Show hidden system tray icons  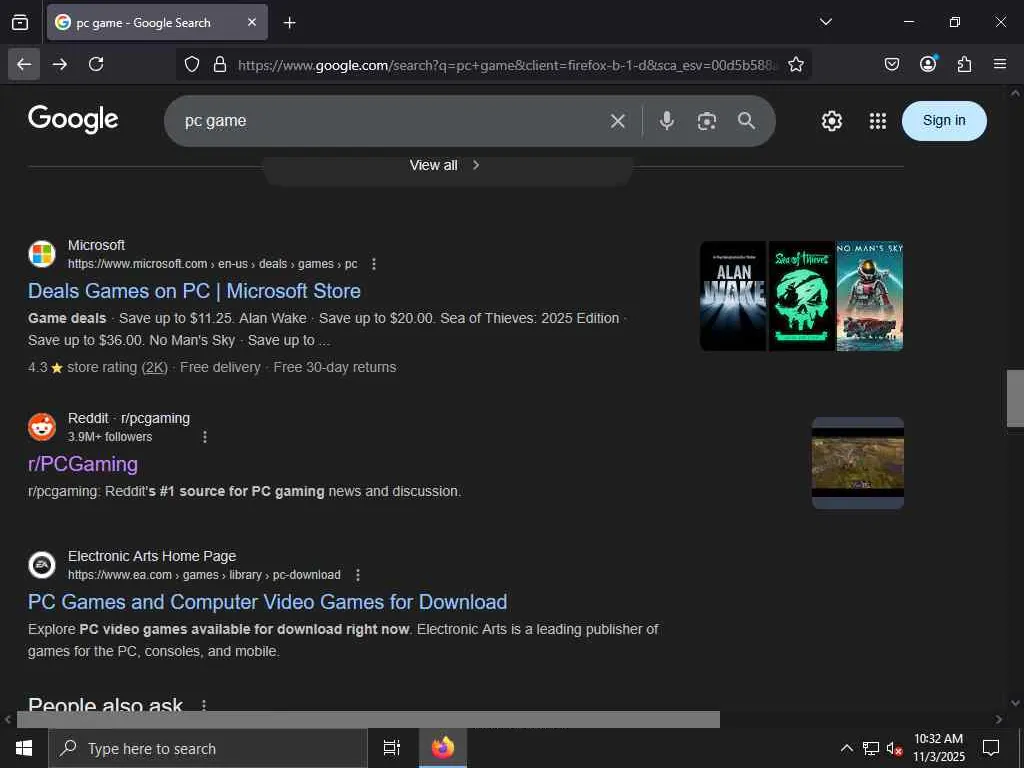846,748
